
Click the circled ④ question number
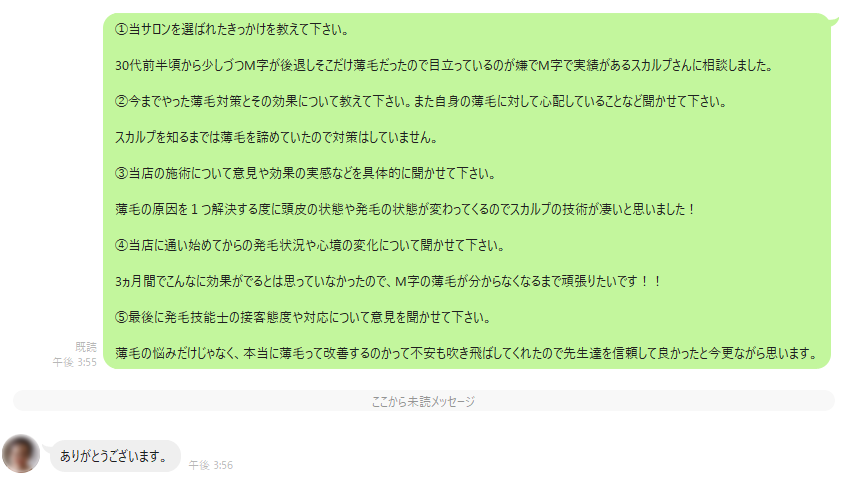click(x=121, y=245)
